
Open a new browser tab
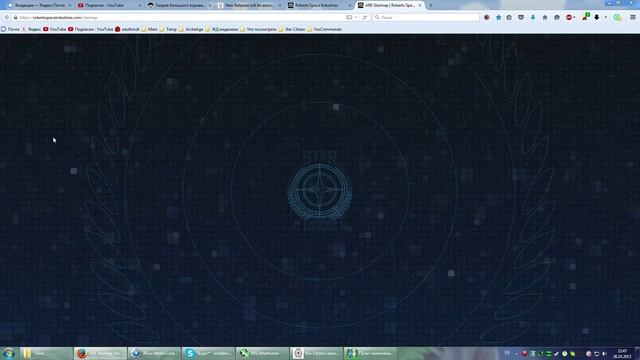(x=431, y=5)
